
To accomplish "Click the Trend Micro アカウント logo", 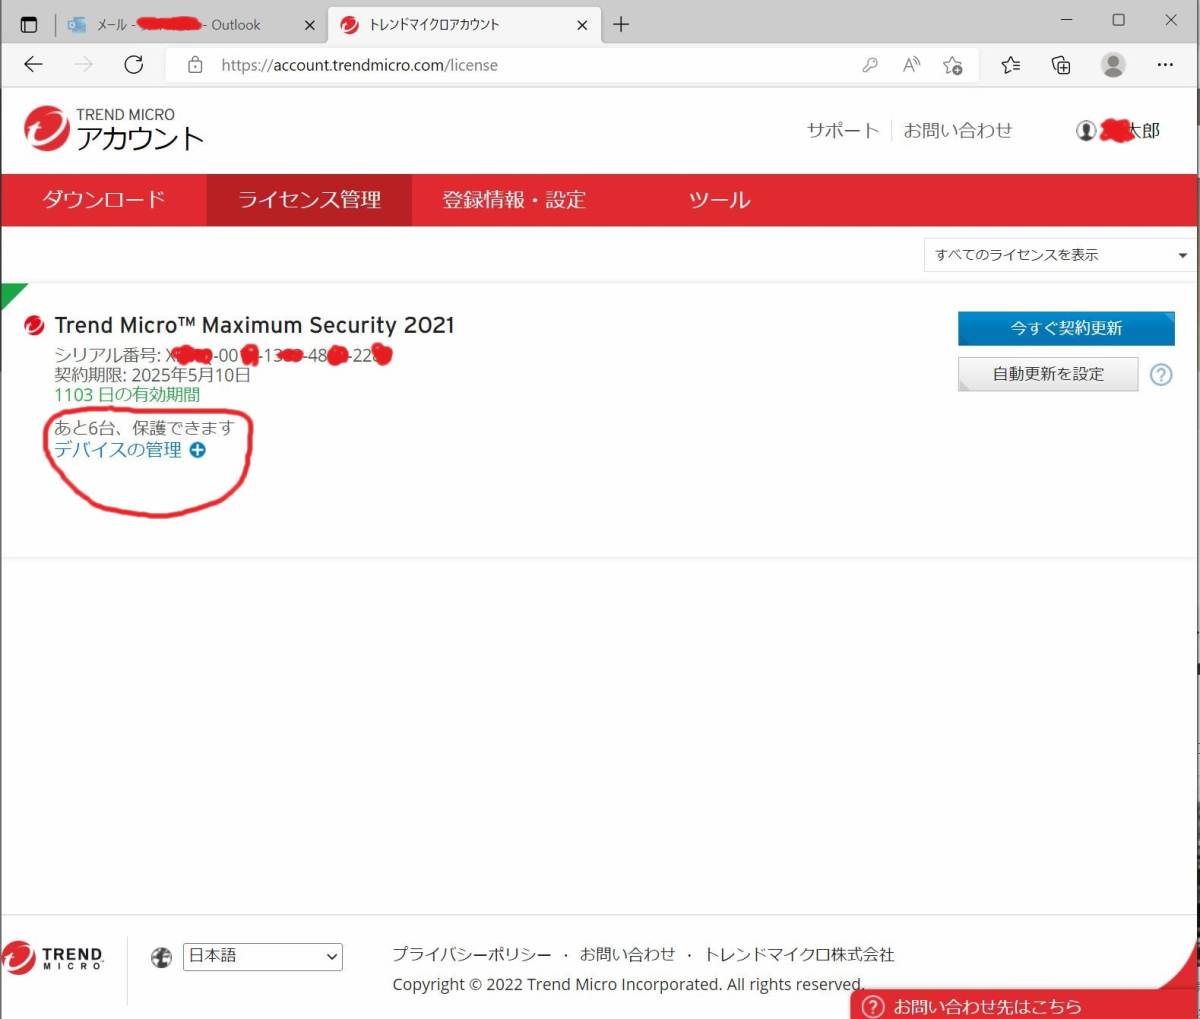I will coord(114,129).
